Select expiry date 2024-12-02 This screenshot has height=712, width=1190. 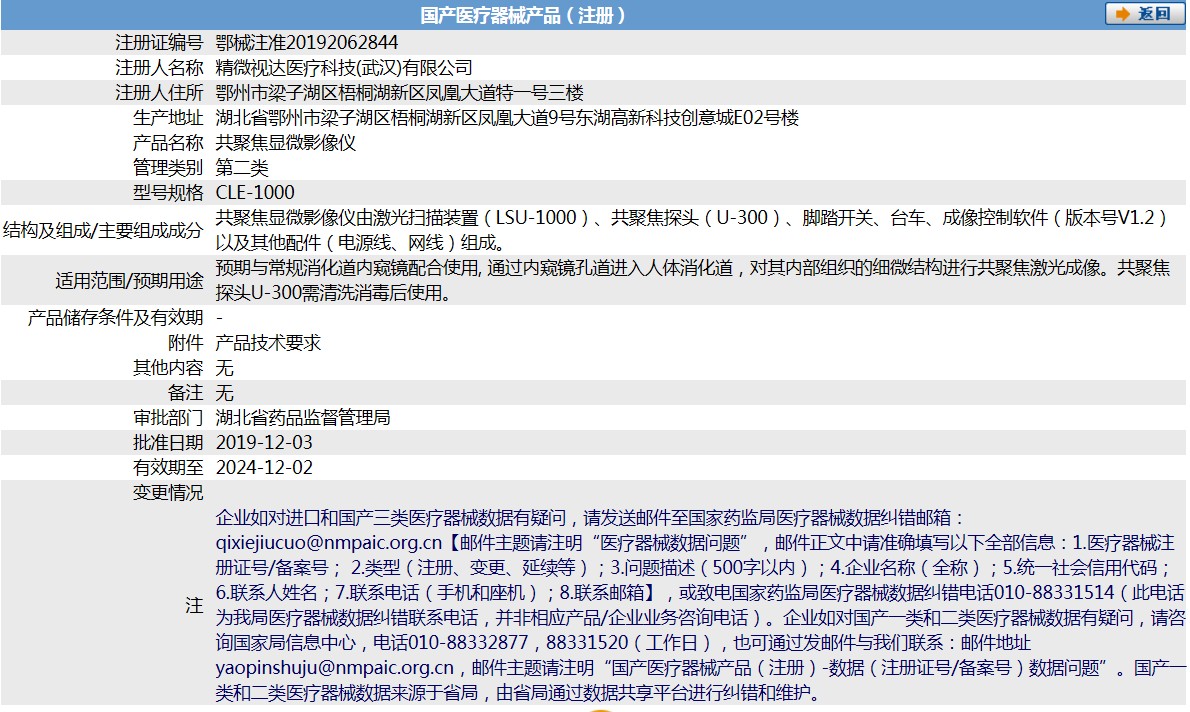(264, 468)
